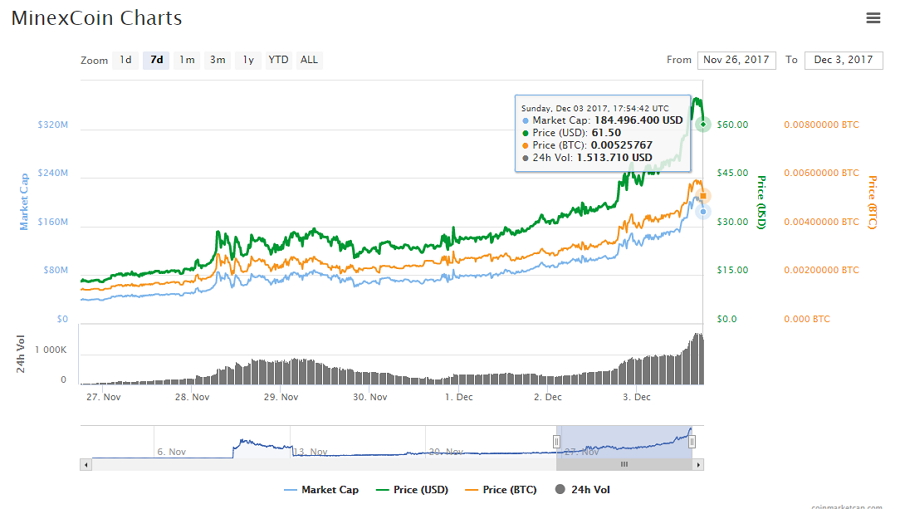Click the 0.00800000 BTC axis label
This screenshot has width=900, height=509.
[x=821, y=125]
